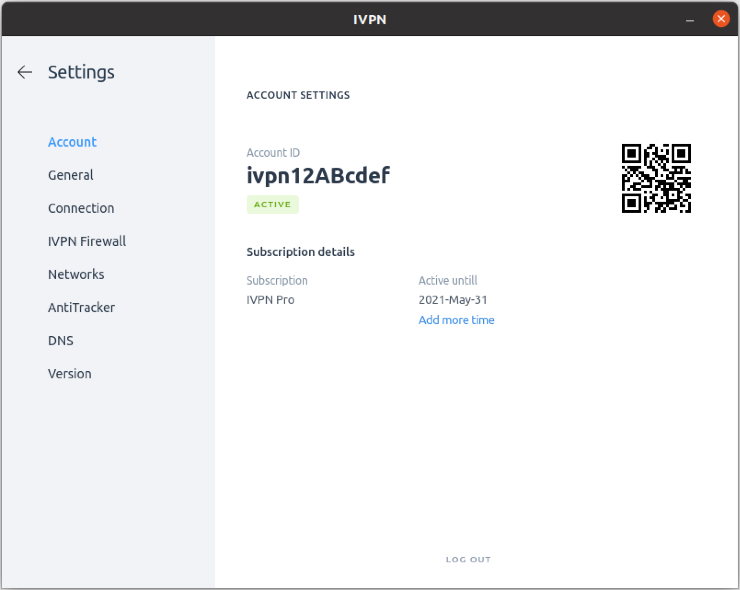Click the Account ID label

click(273, 153)
